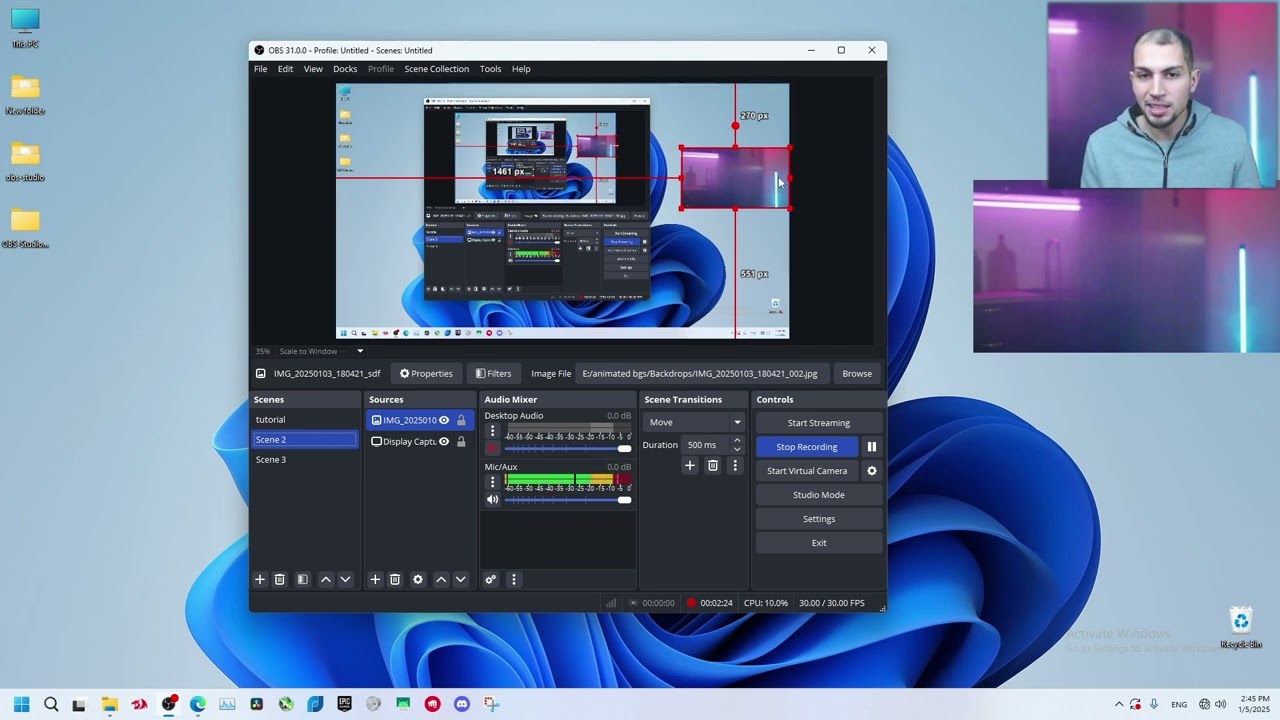Open Discord from the taskbar
This screenshot has width=1280, height=720.
point(461,704)
